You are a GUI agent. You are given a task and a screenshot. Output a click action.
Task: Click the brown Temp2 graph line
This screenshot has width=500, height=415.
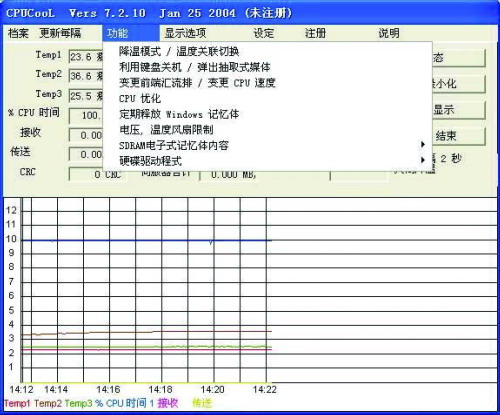point(147,332)
